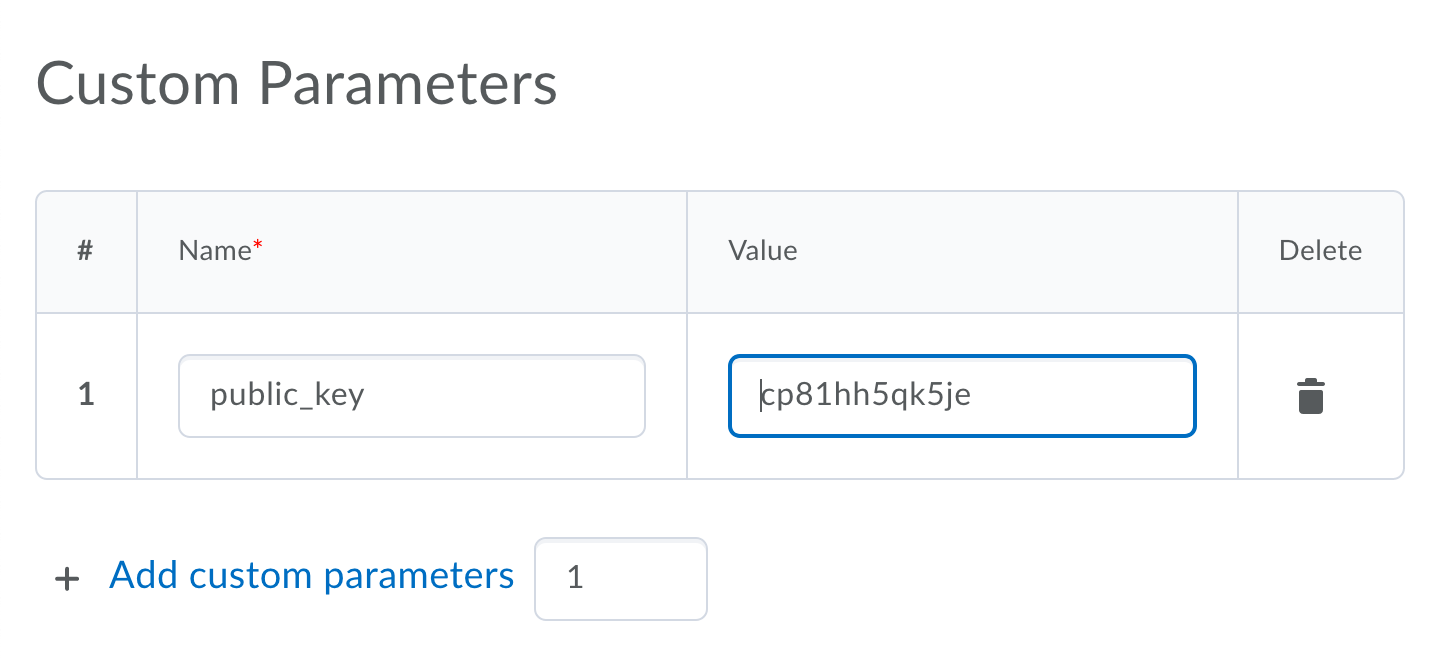
Task: Click the plus icon beside Add custom parameters
Action: pyautogui.click(x=66, y=579)
